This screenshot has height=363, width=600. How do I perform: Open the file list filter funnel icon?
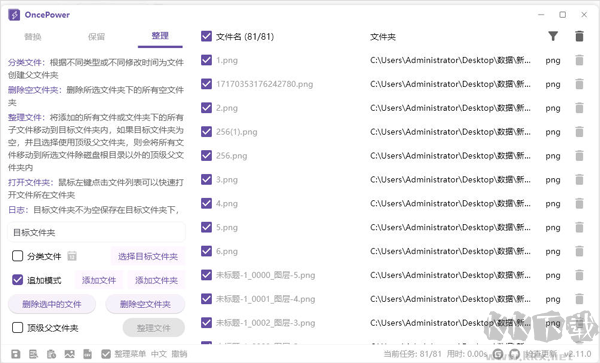coord(553,36)
